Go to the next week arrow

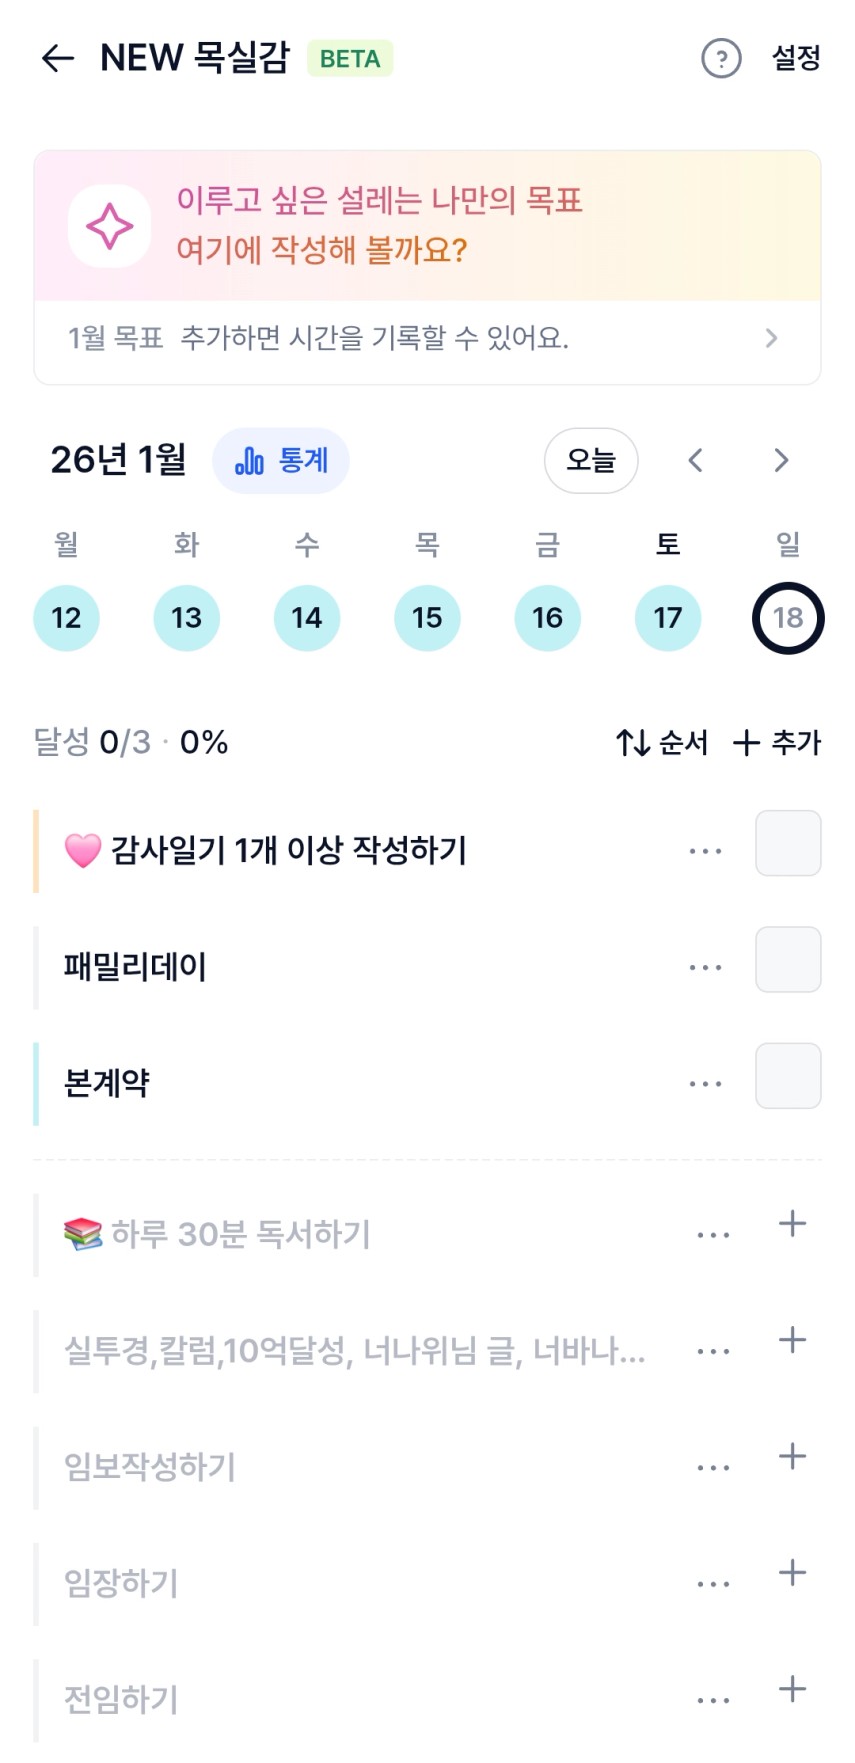tap(781, 460)
